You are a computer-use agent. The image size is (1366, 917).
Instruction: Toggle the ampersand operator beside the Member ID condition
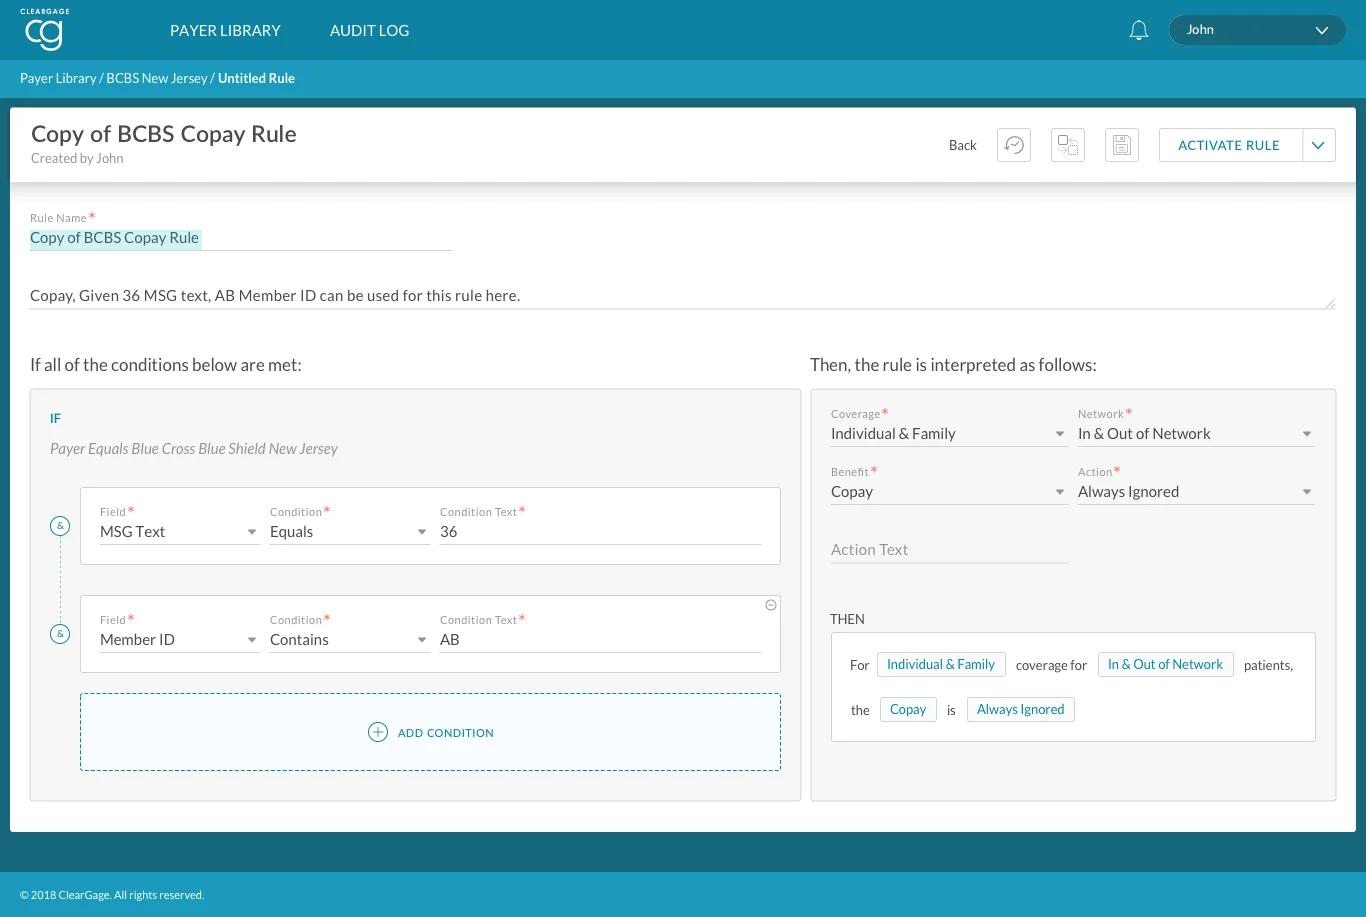[60, 633]
